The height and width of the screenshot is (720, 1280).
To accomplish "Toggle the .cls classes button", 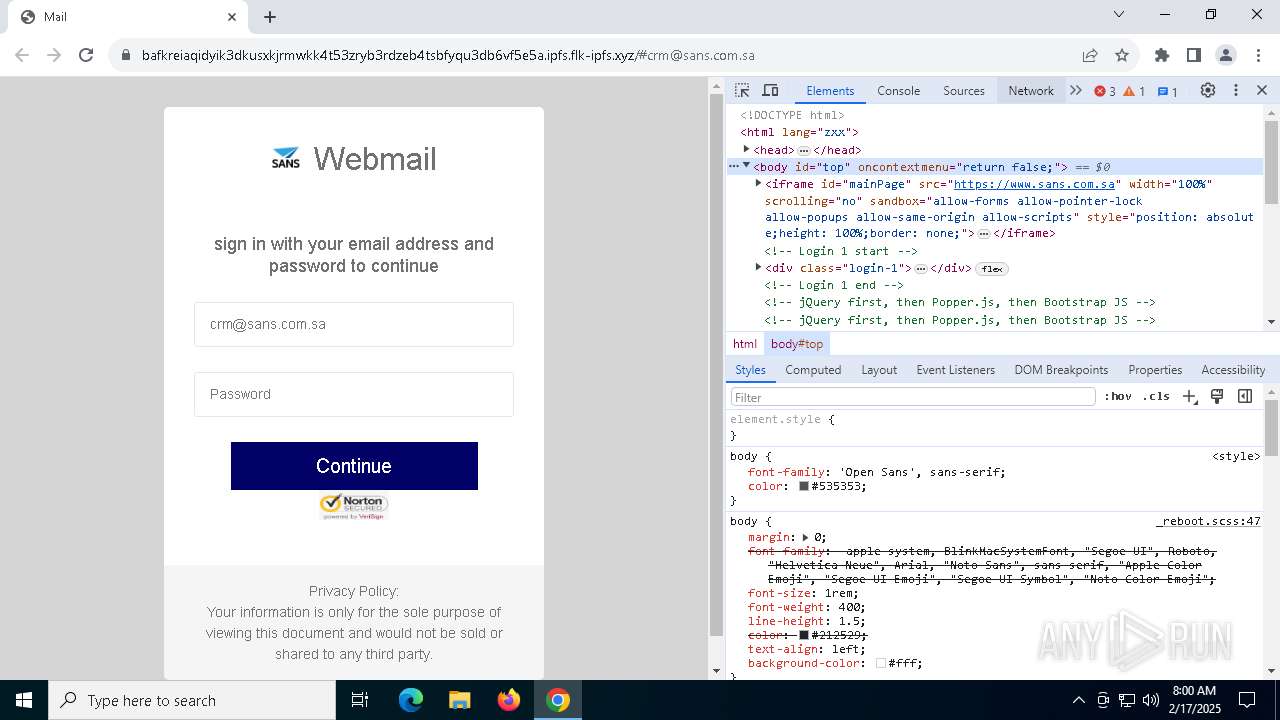I will (1156, 397).
